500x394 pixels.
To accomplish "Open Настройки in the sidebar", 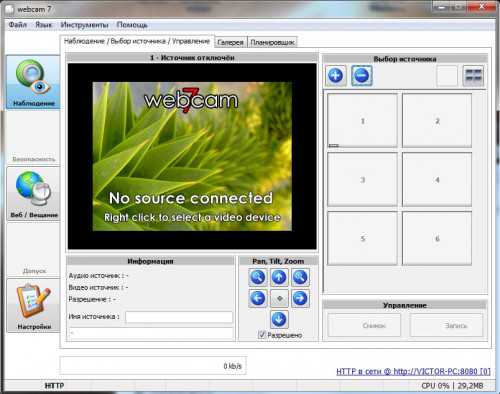I will (x=34, y=306).
